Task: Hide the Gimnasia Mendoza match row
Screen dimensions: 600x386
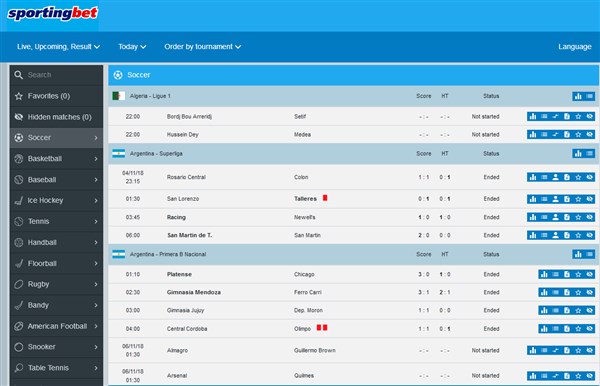Action: (x=590, y=292)
